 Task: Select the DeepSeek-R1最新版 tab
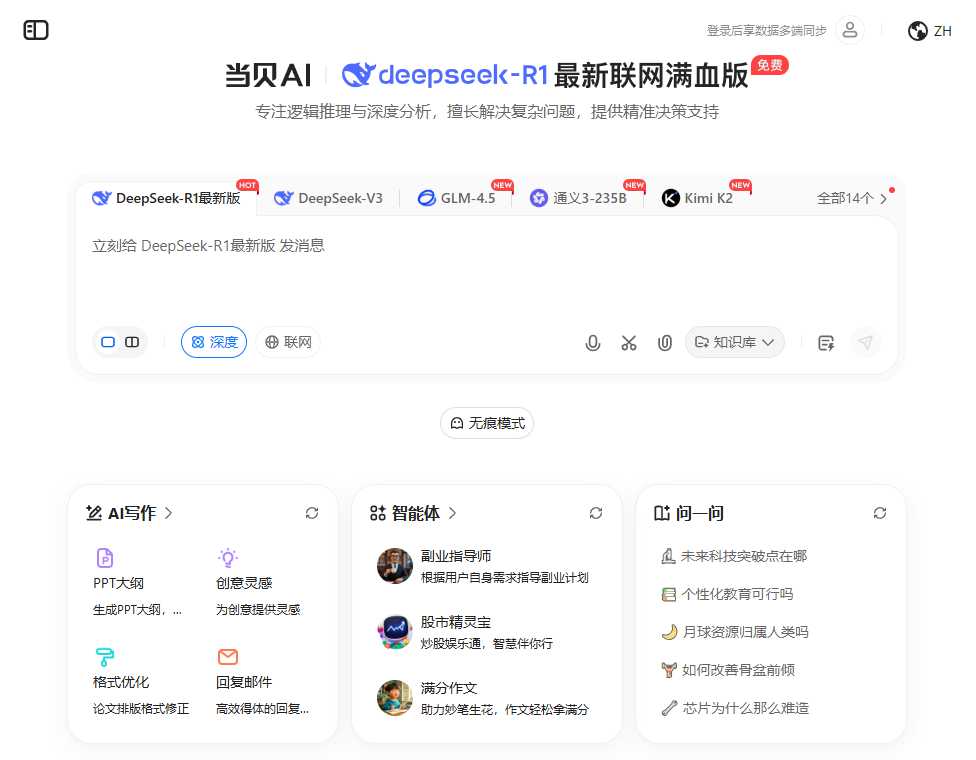166,198
